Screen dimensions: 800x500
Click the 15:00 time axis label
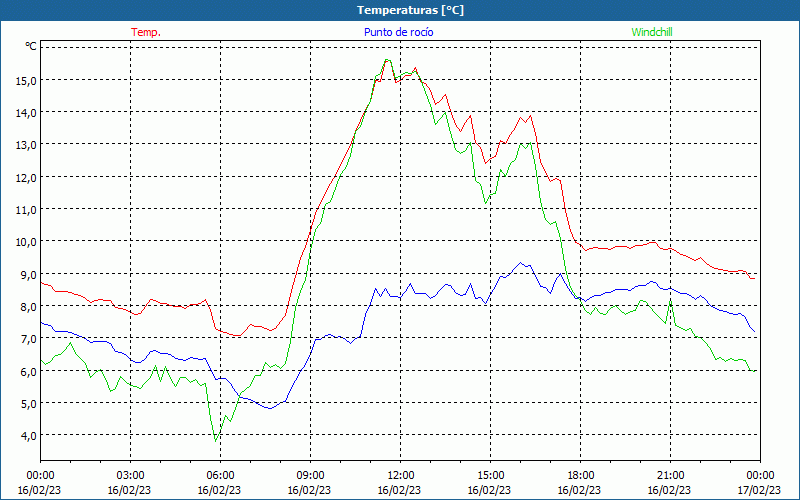490,475
